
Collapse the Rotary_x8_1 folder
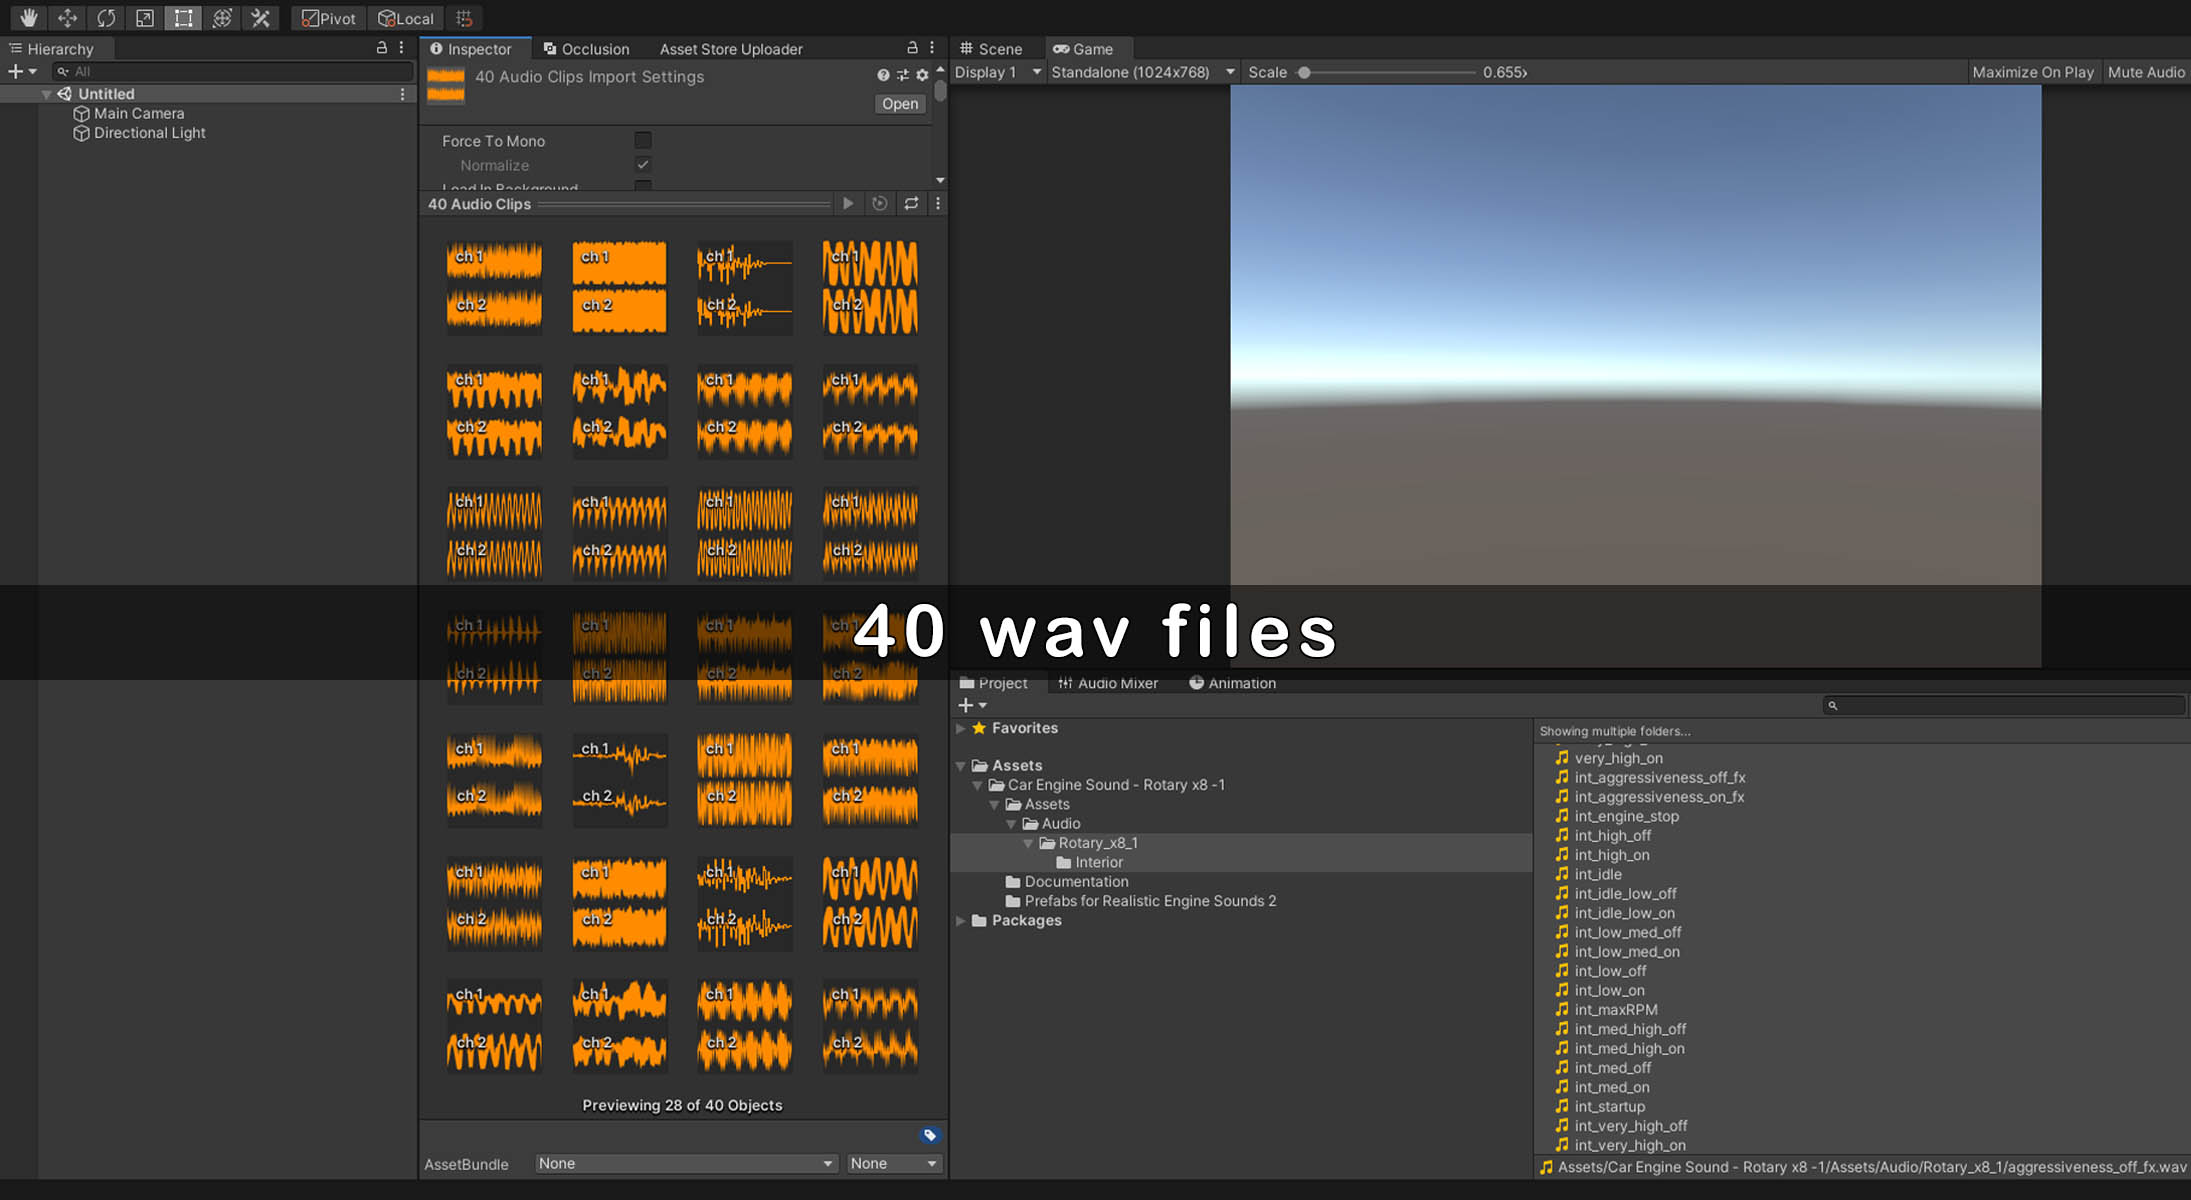[1028, 843]
